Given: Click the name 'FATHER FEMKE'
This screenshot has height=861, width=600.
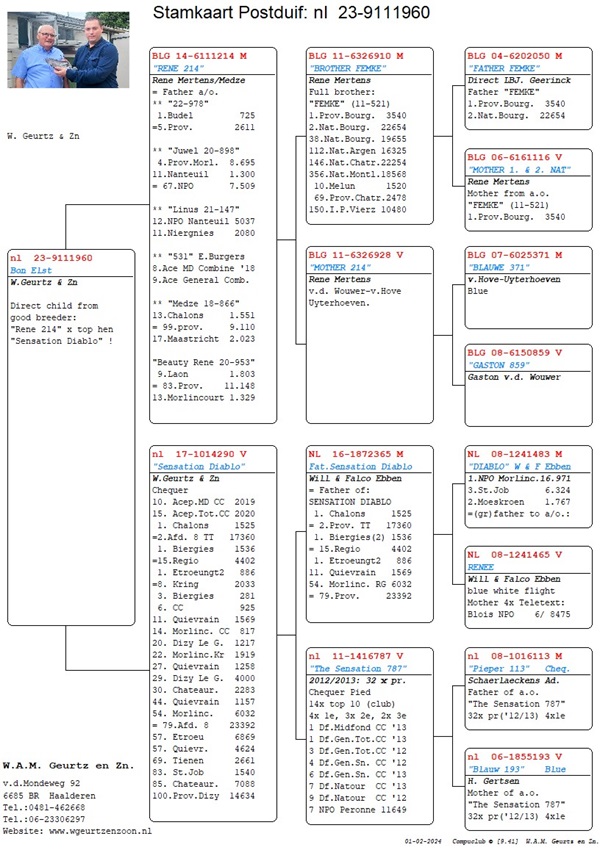Looking at the screenshot, I should pos(503,68).
